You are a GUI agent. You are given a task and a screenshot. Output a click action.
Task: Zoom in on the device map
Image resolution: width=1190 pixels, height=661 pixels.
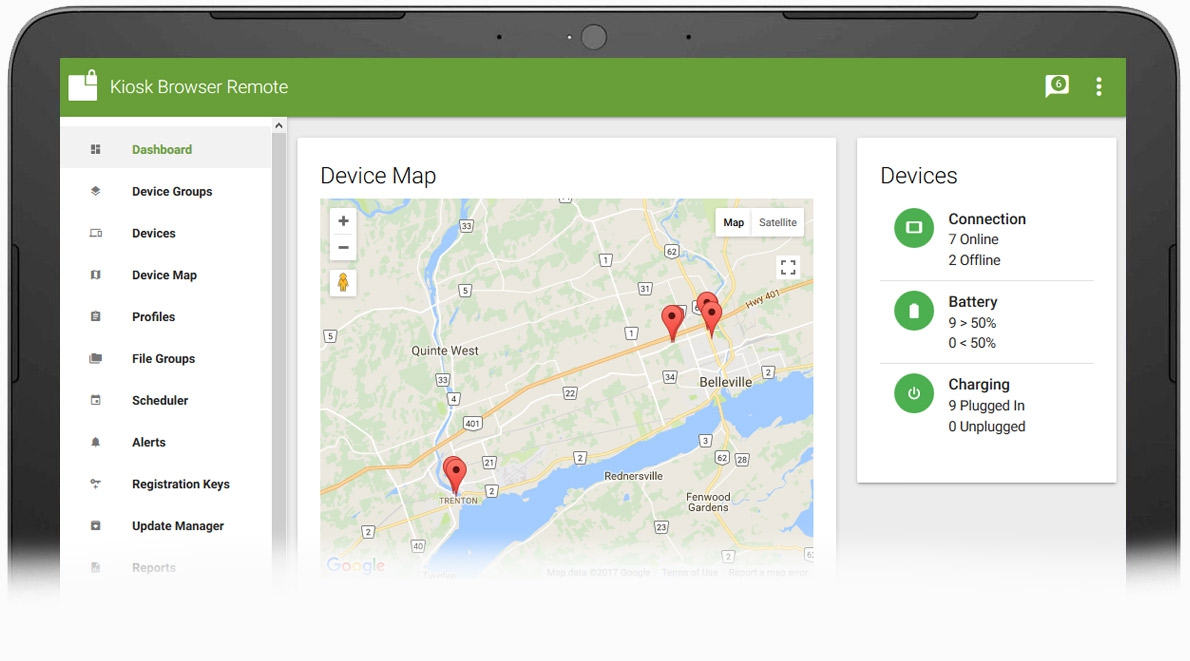tap(343, 221)
